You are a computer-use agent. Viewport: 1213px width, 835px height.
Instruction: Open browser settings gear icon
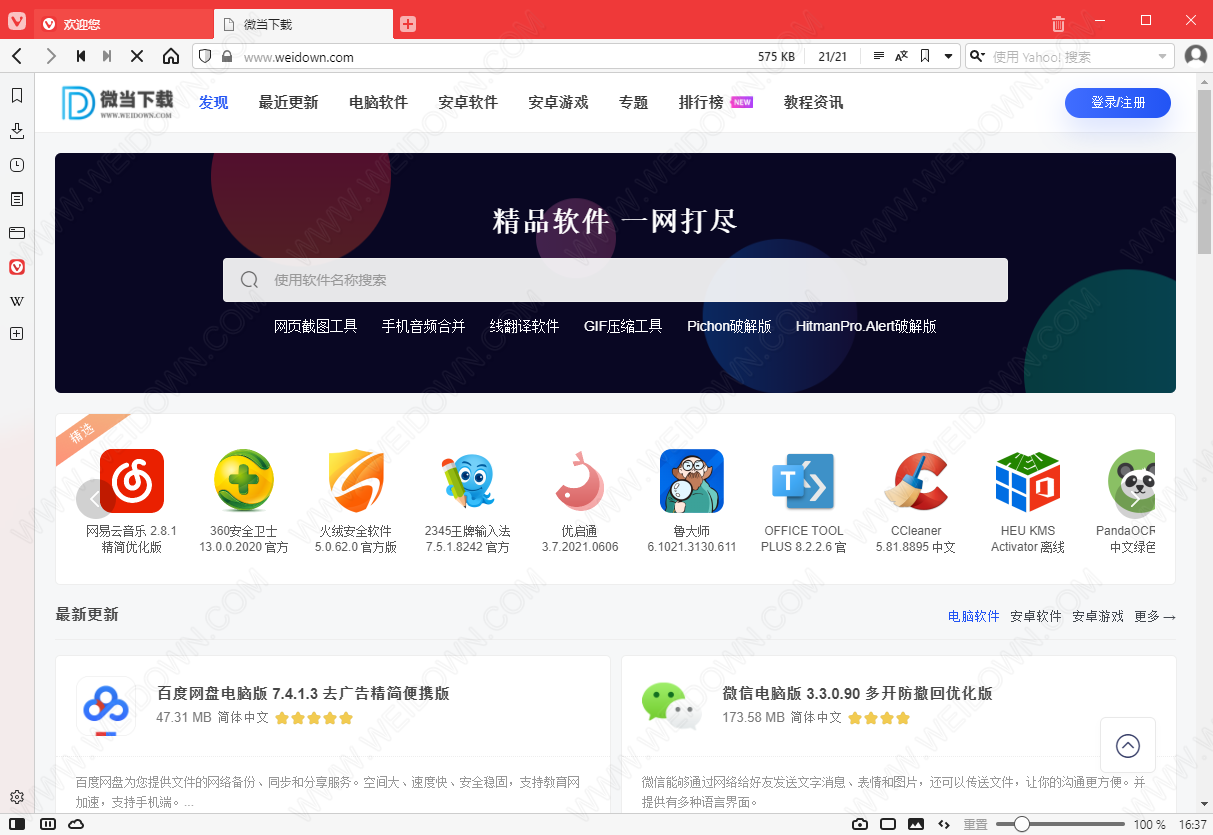click(17, 796)
